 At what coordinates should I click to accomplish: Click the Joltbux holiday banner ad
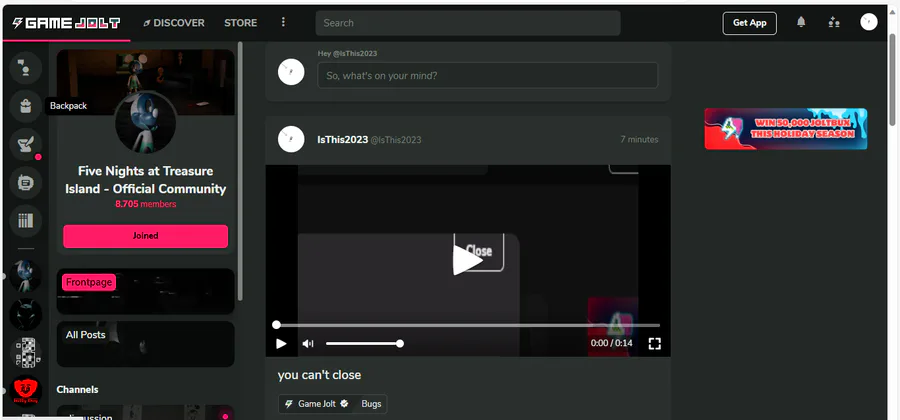click(x=786, y=129)
